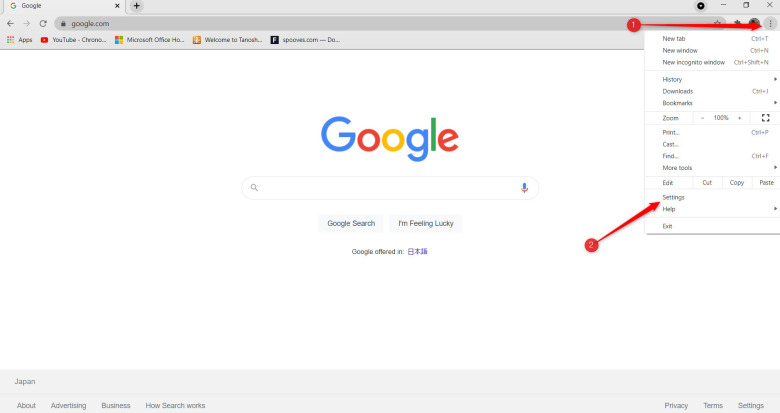
Task: Click the dark circular icon in title bar
Action: 700,6
